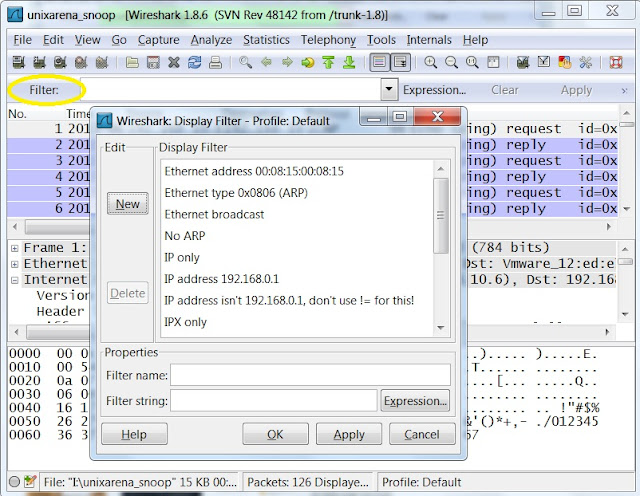
Task: Edit capture file comments in status bar
Action: [x=29, y=482]
